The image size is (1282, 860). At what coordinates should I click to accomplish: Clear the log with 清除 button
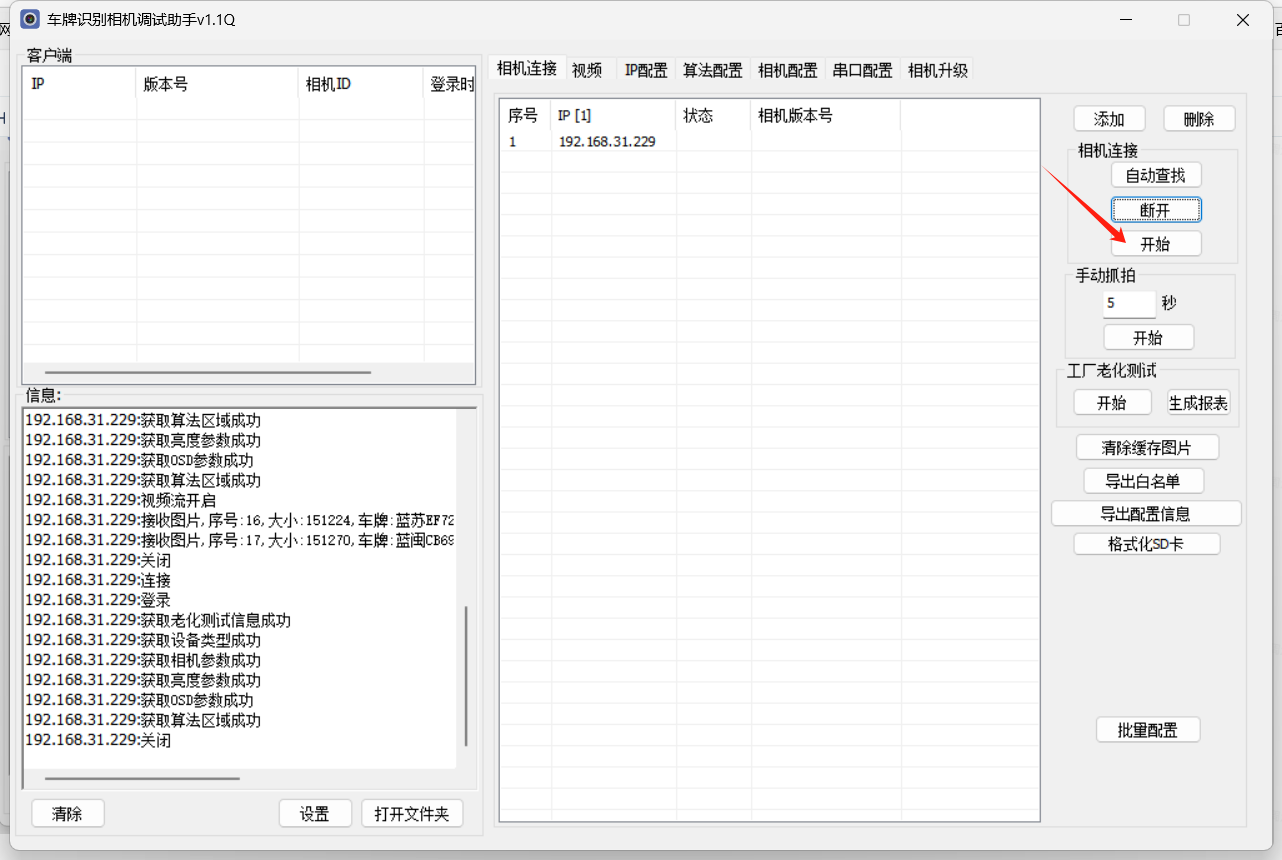[68, 814]
